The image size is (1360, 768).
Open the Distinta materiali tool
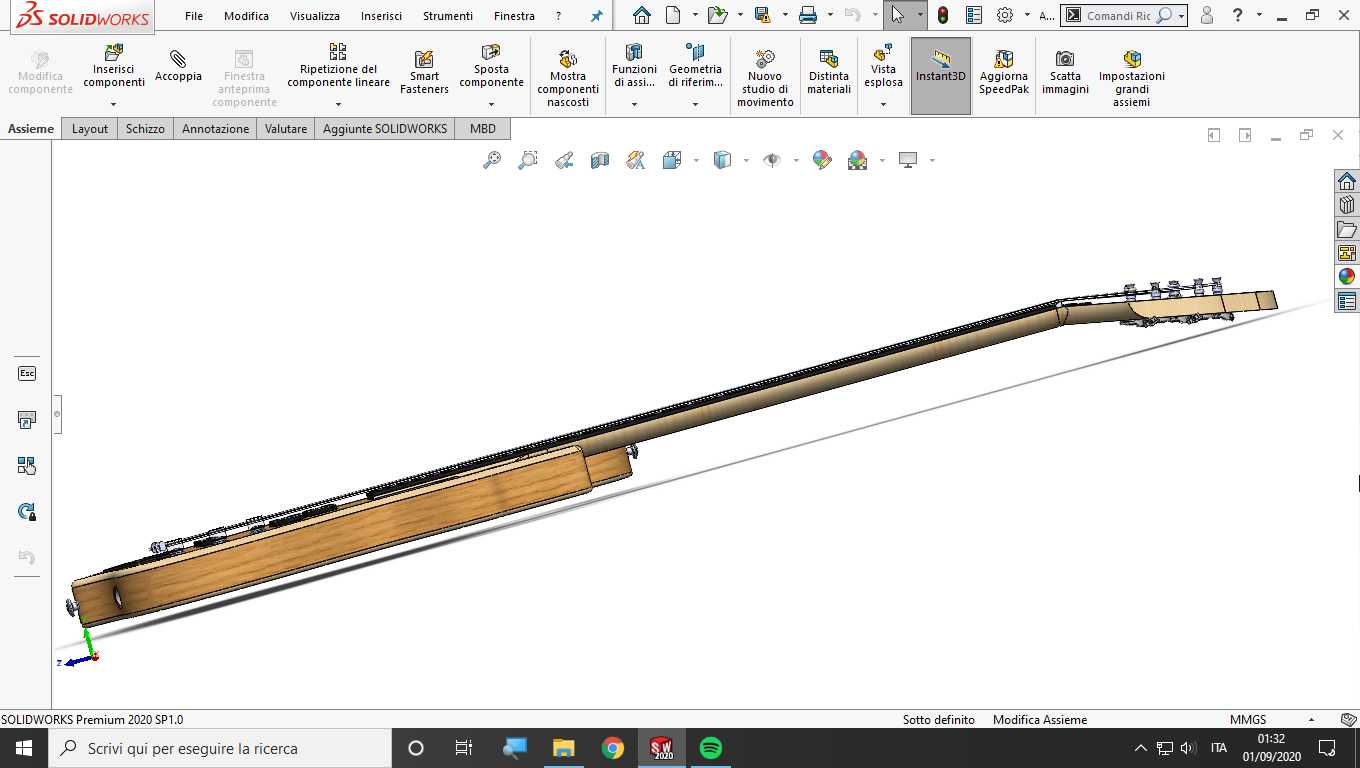pos(829,72)
